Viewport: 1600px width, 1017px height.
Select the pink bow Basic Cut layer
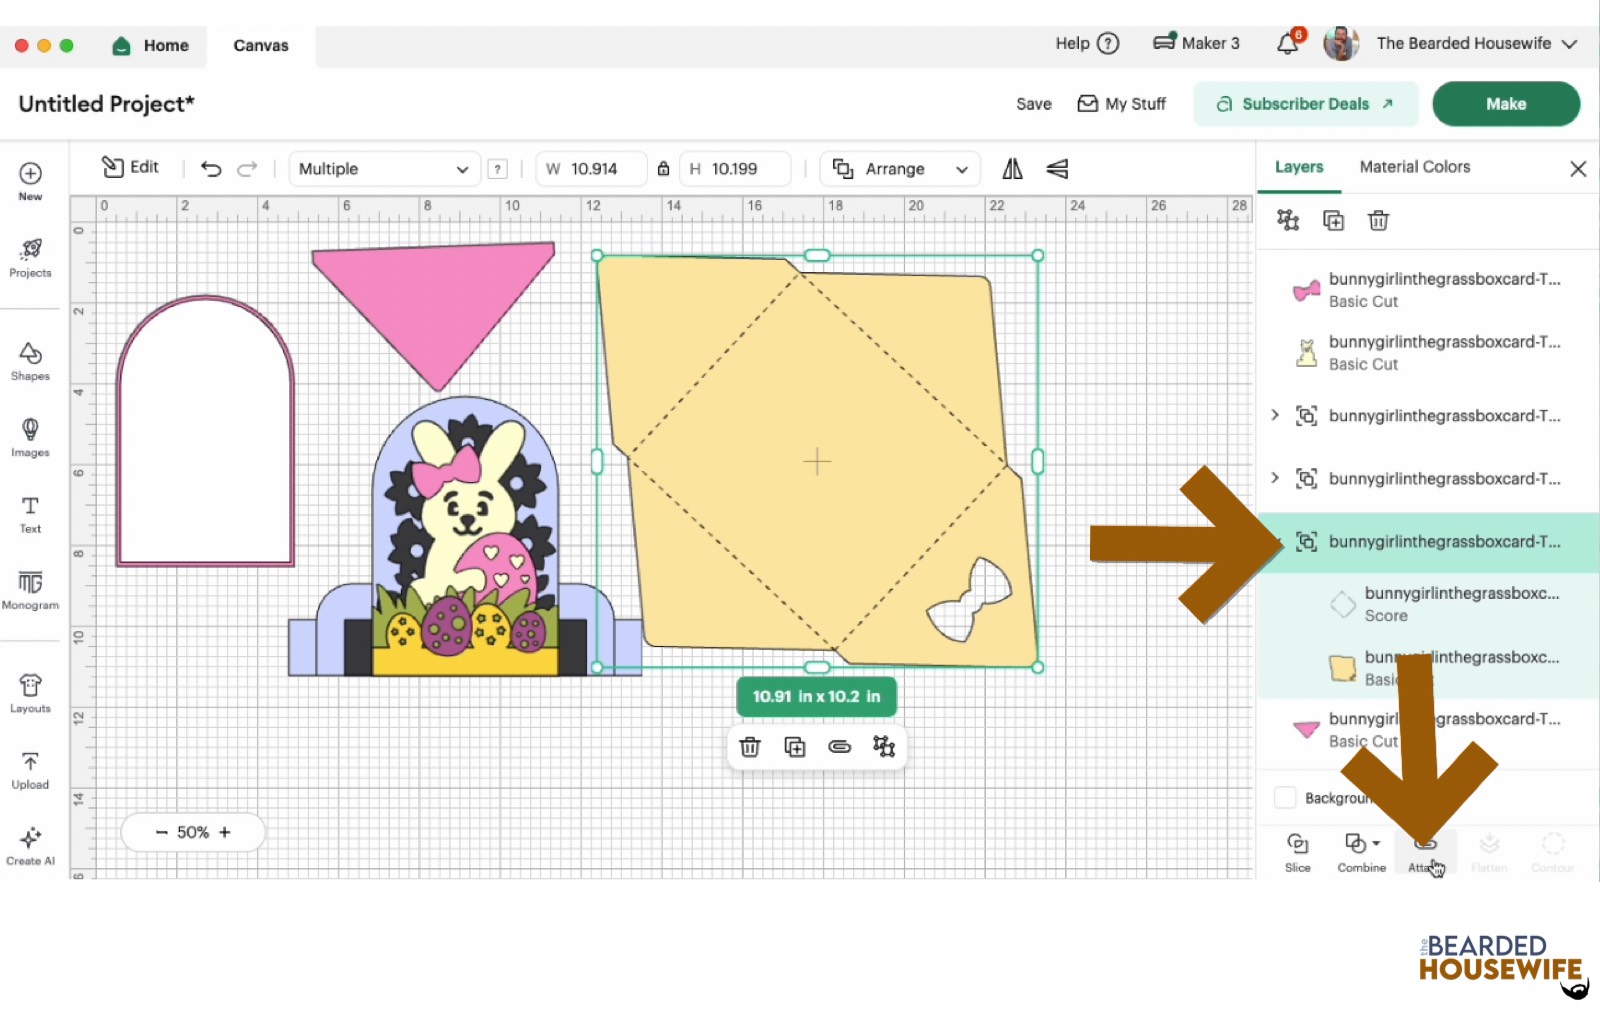(x=1420, y=290)
